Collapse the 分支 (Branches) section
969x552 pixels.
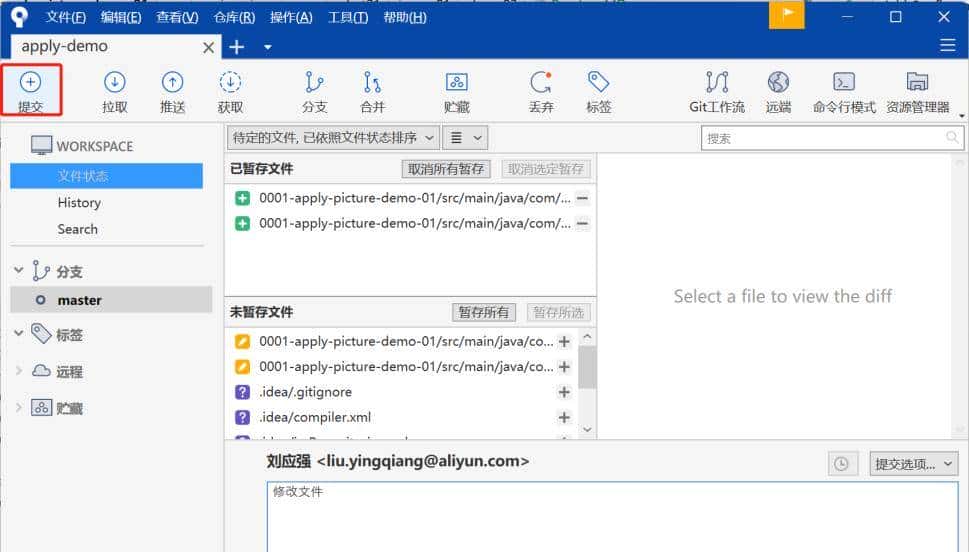(19, 270)
